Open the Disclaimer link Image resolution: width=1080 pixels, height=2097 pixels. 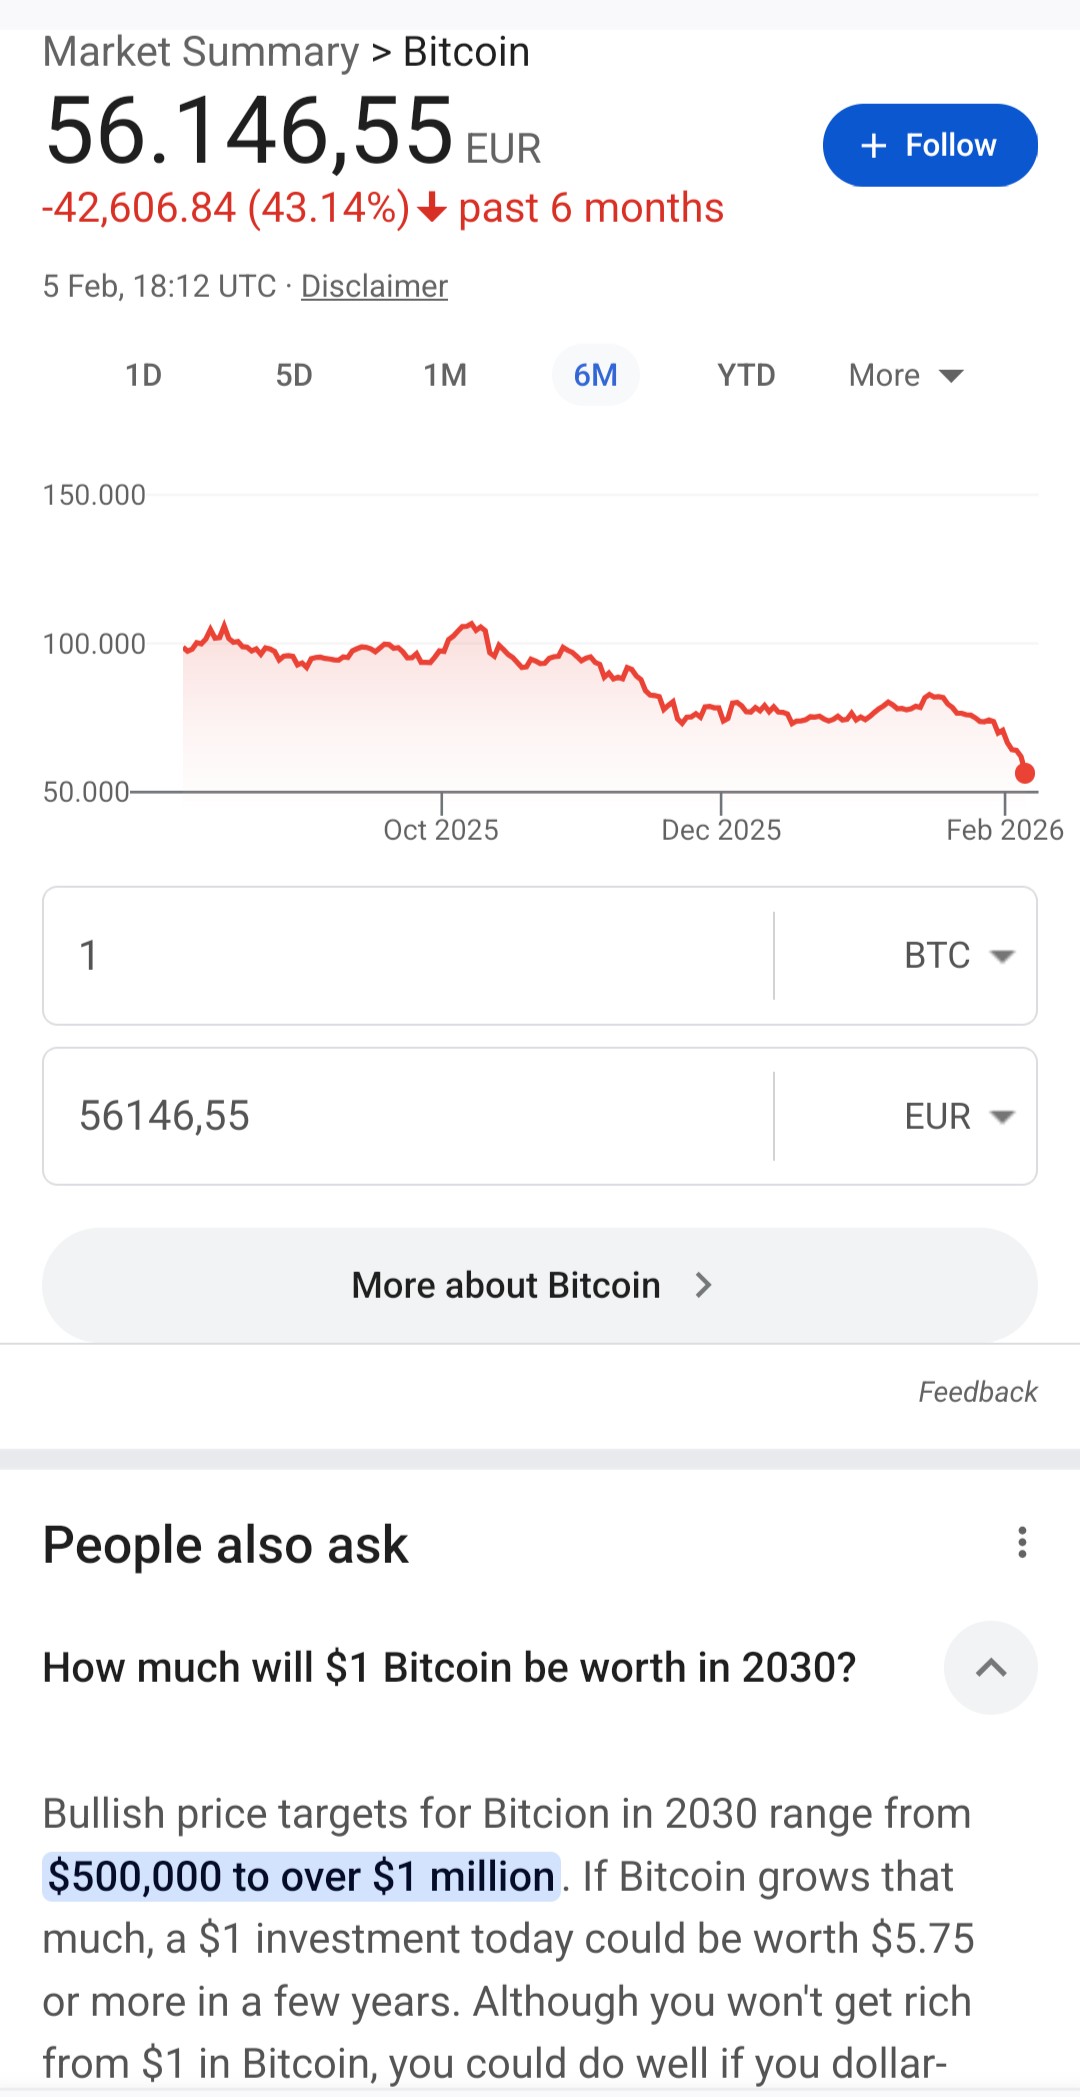(374, 287)
